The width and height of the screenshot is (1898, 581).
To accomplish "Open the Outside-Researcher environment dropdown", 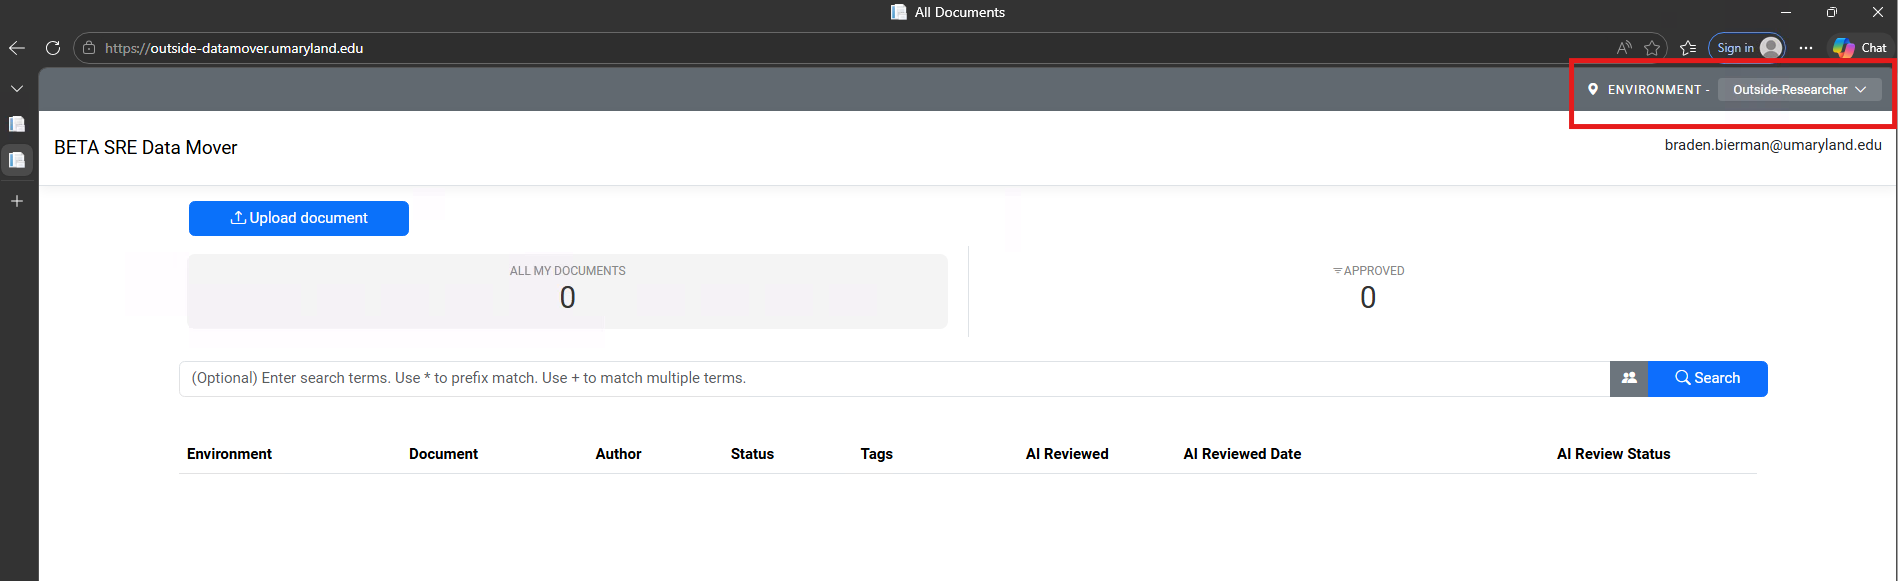I will (1799, 90).
